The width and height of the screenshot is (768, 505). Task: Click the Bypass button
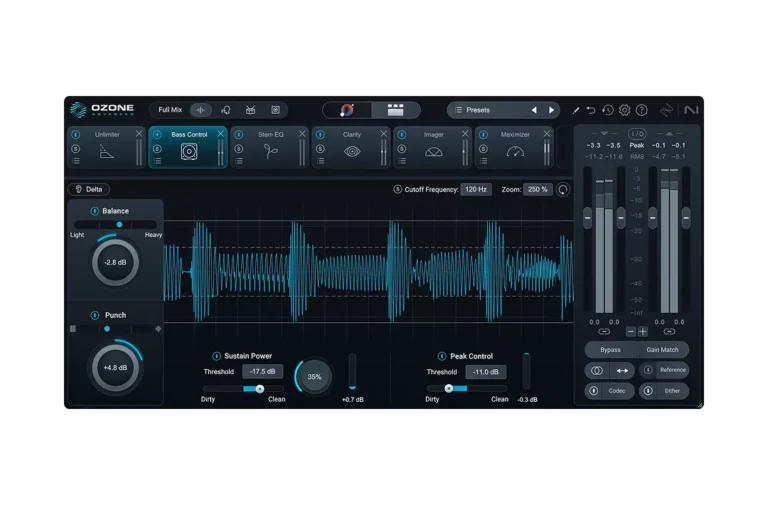pos(610,350)
